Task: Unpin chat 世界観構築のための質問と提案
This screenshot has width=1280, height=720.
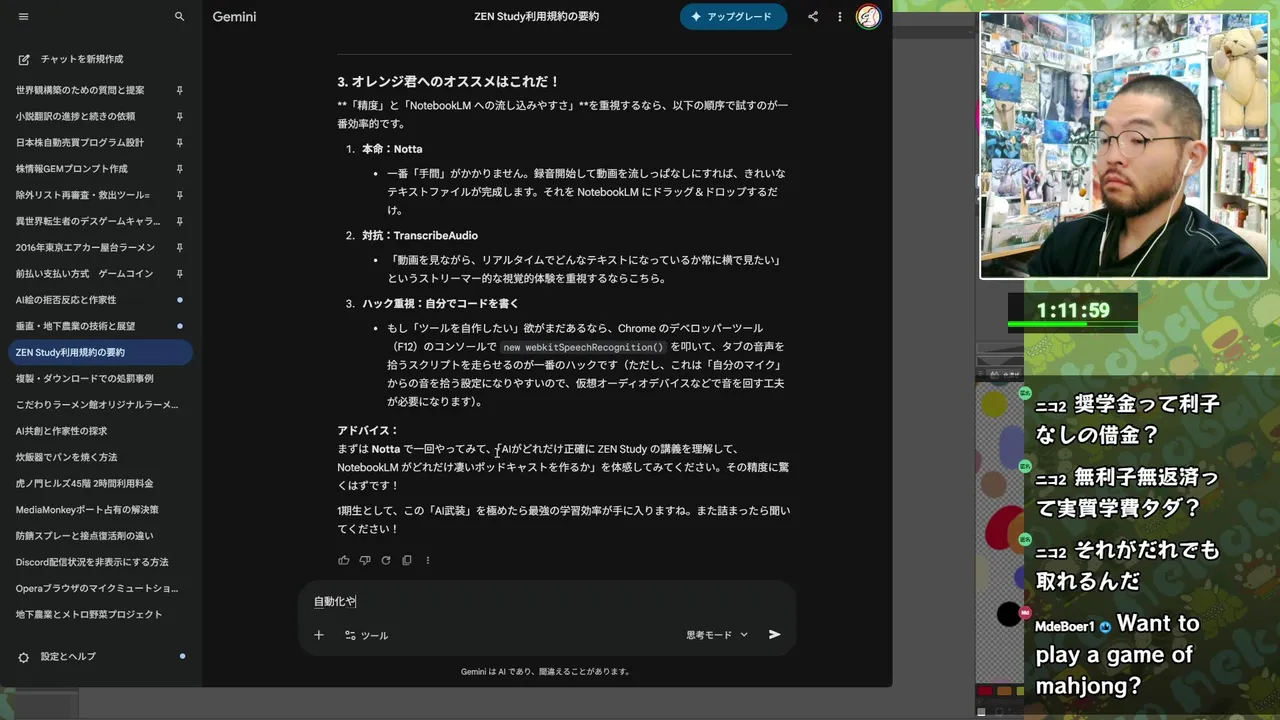Action: pos(180,90)
